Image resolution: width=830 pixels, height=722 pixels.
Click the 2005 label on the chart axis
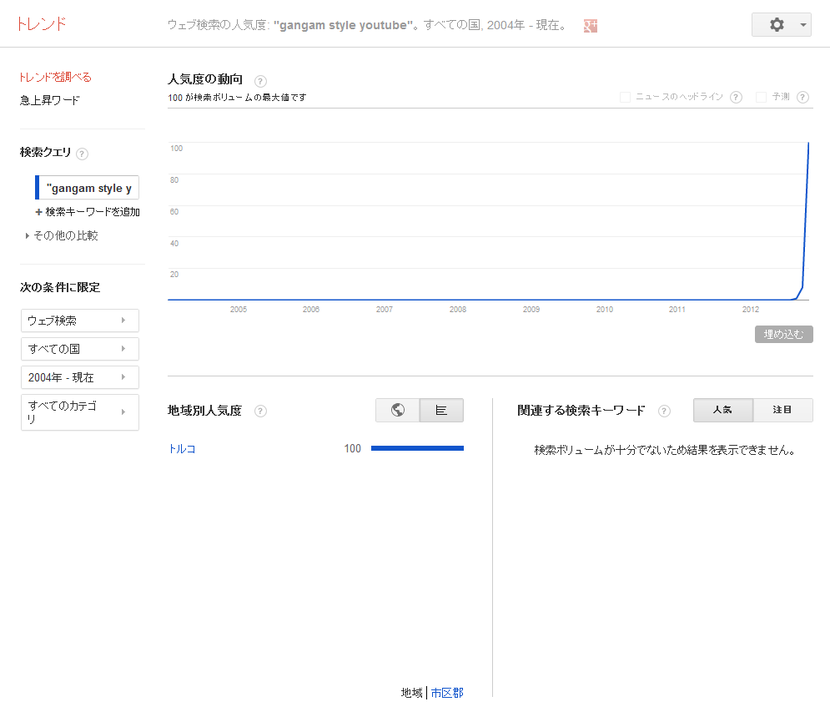tap(238, 309)
